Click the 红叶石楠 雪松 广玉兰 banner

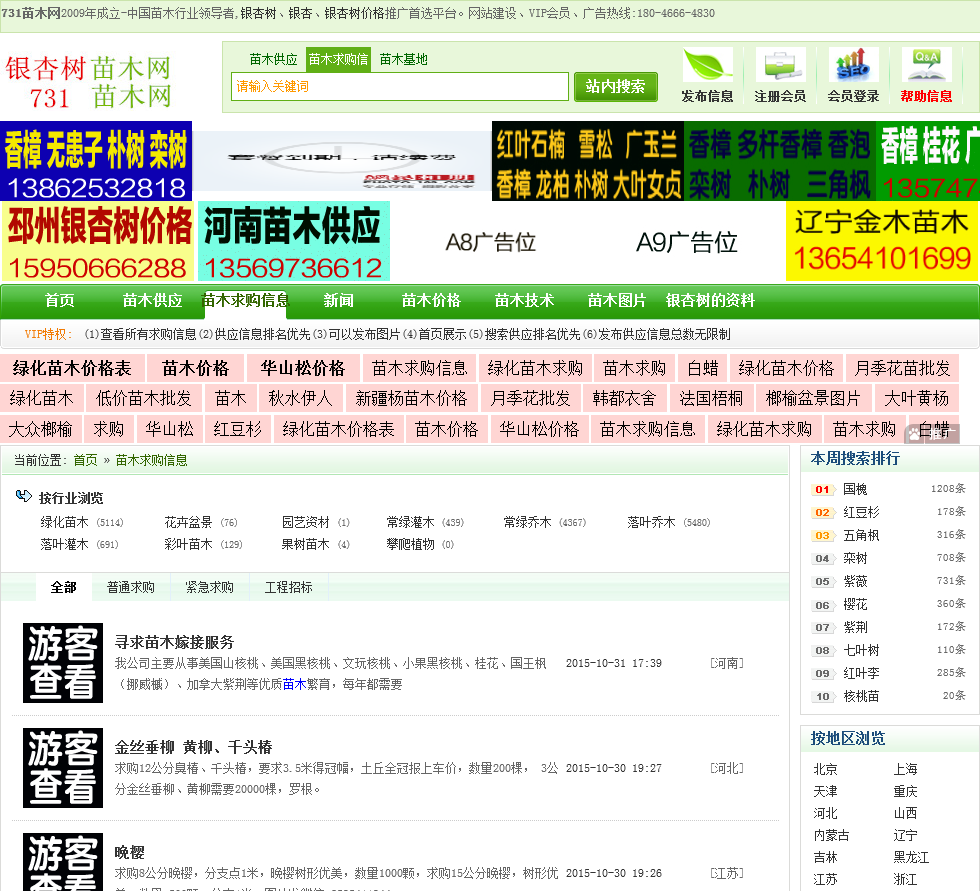pos(588,161)
